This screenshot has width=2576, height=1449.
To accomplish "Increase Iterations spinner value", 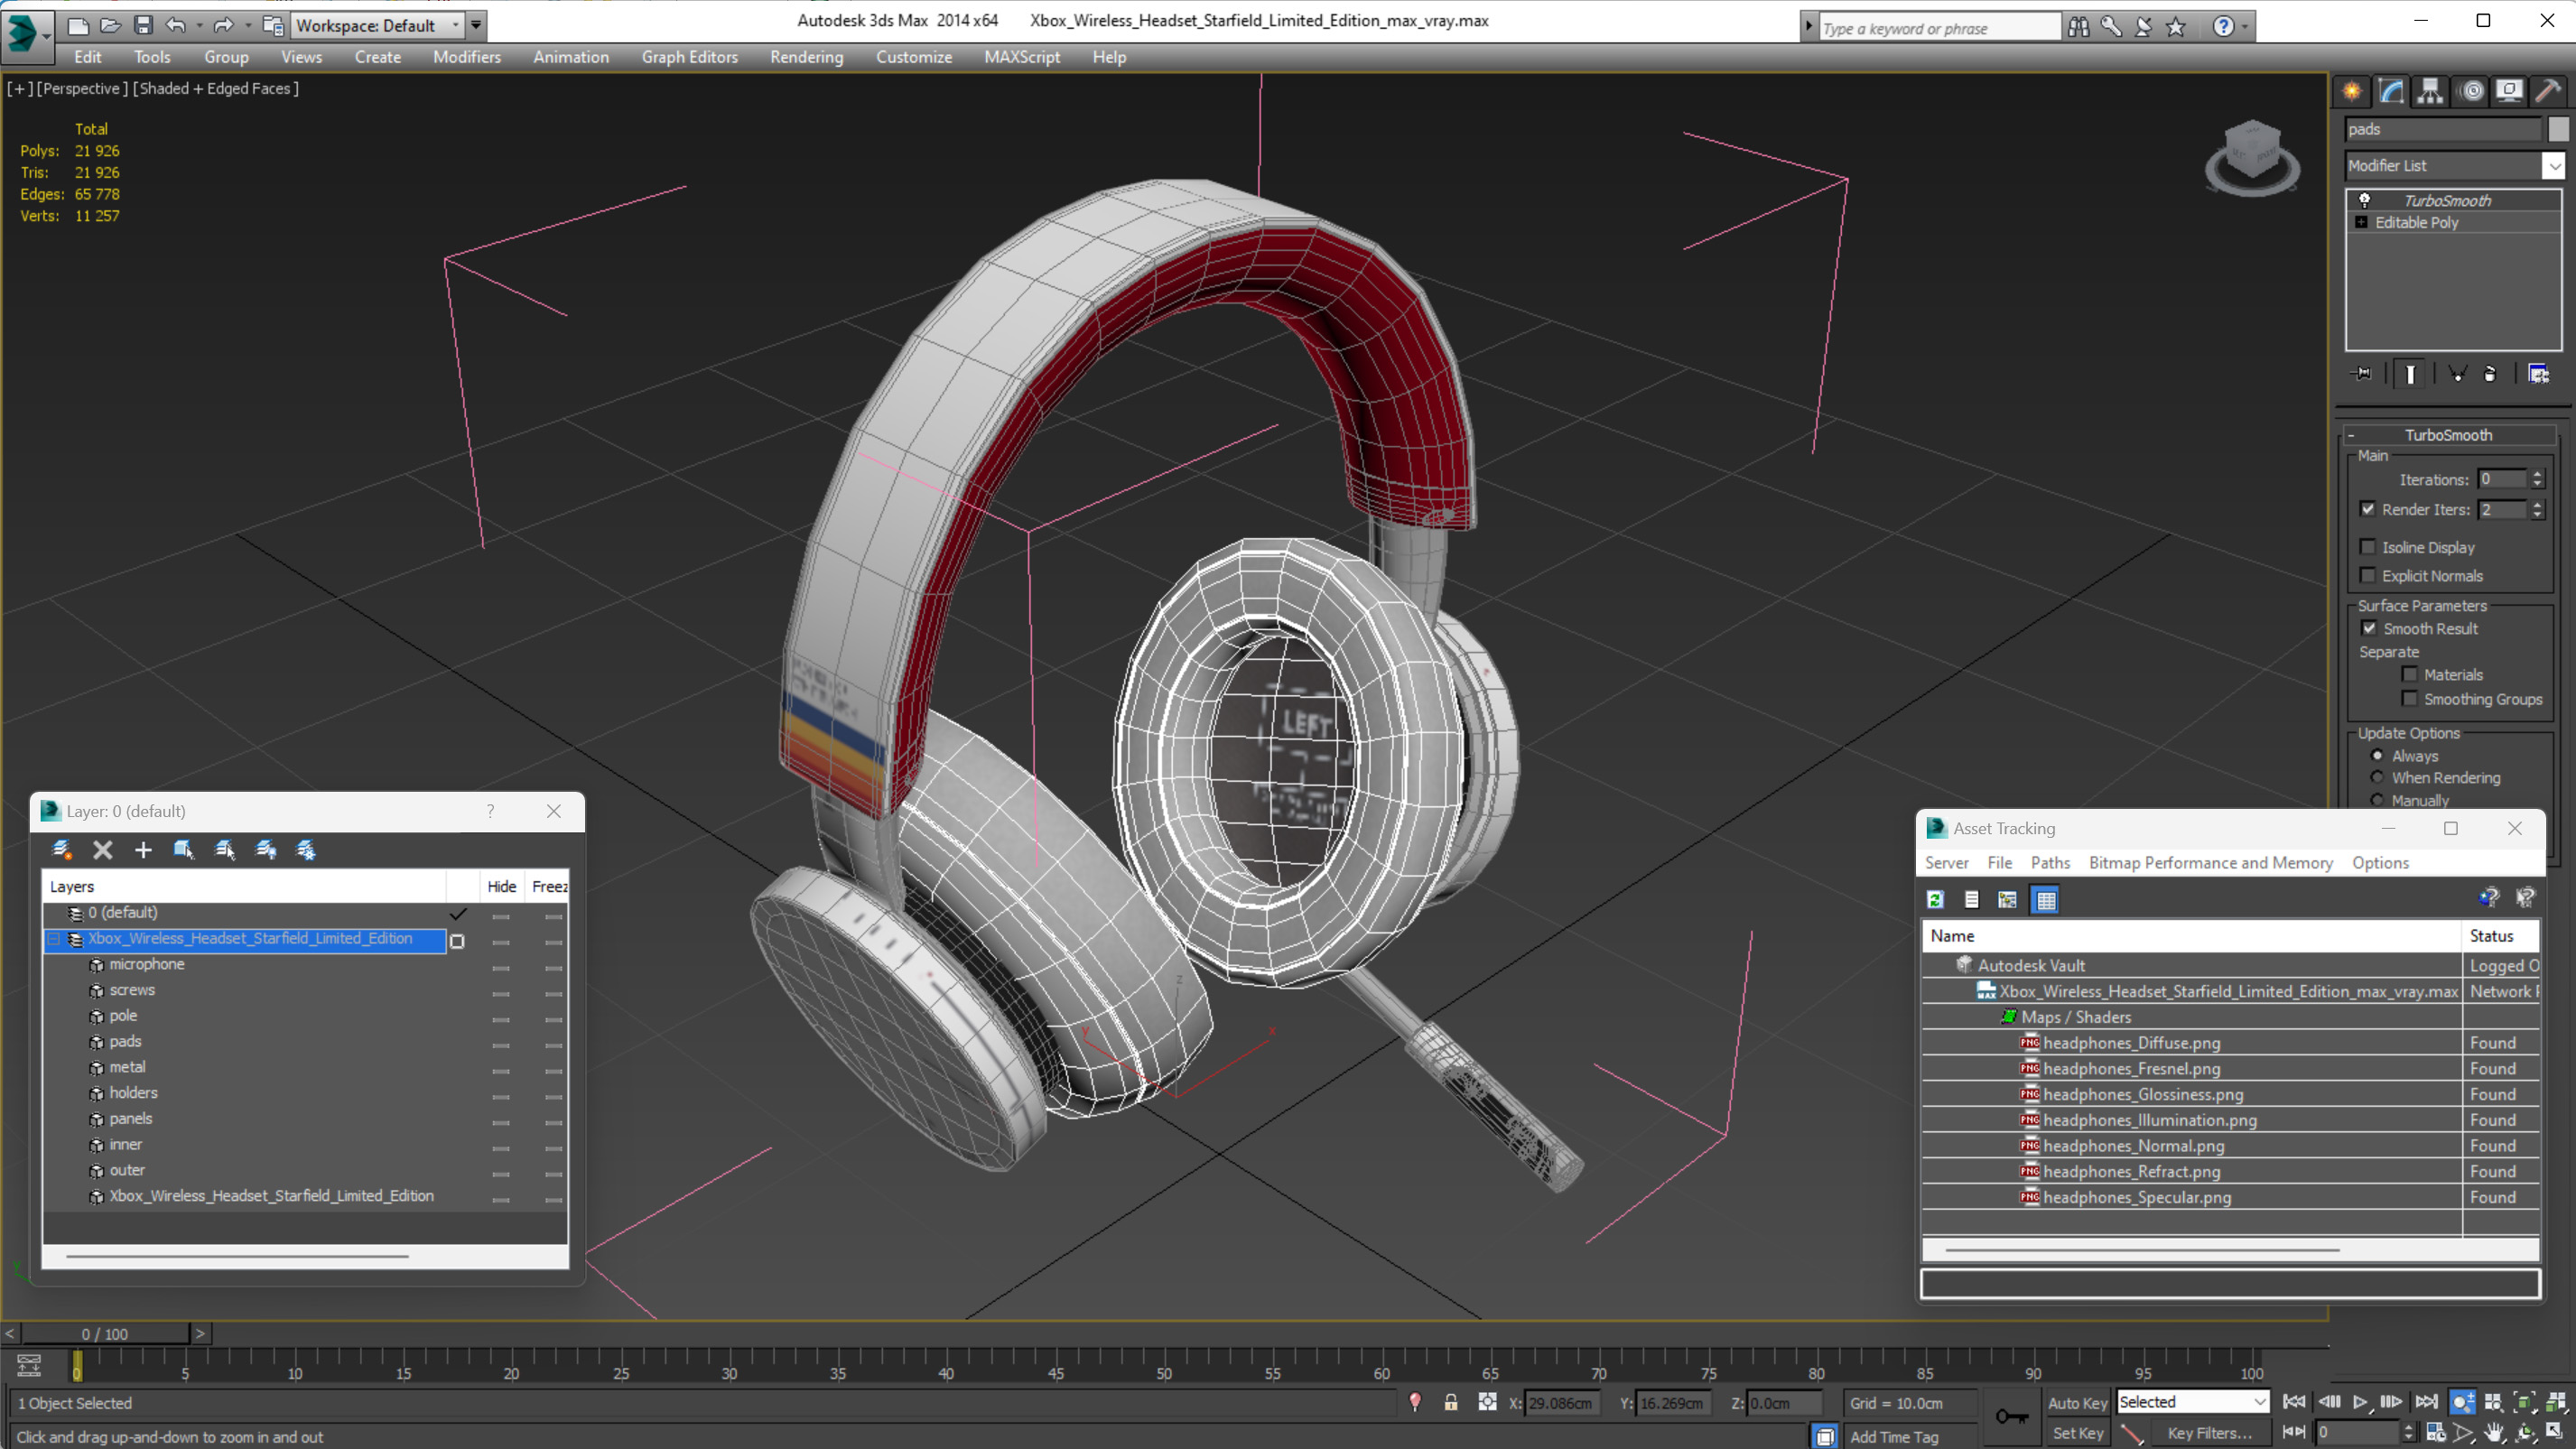I will pyautogui.click(x=2537, y=475).
